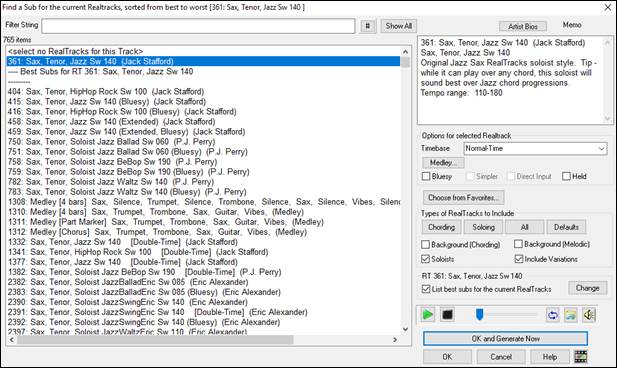The image size is (617, 368).
Task: Click the # filter button
Action: pos(368,26)
